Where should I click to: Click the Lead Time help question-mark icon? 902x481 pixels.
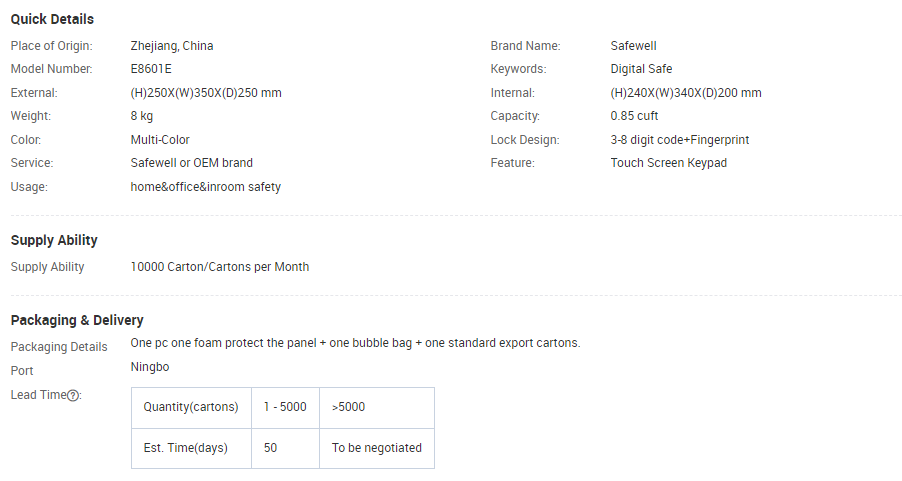73,395
